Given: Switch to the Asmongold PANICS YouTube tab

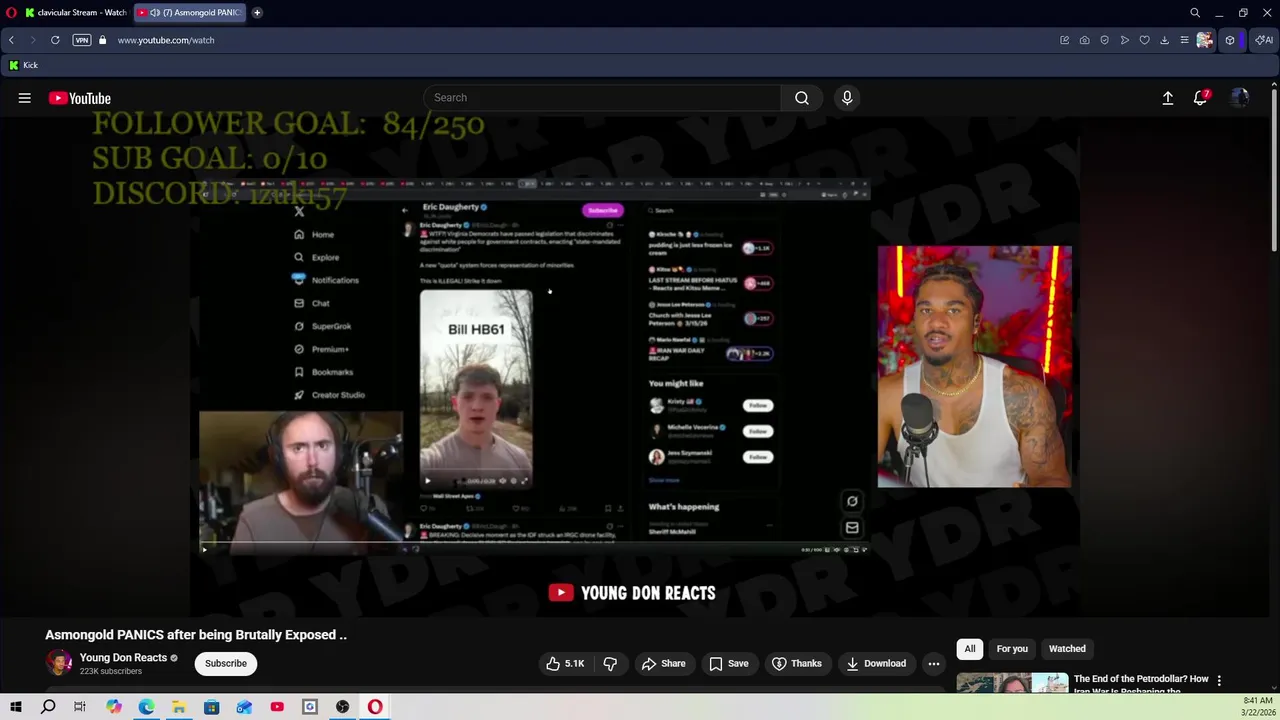Looking at the screenshot, I should pyautogui.click(x=190, y=13).
